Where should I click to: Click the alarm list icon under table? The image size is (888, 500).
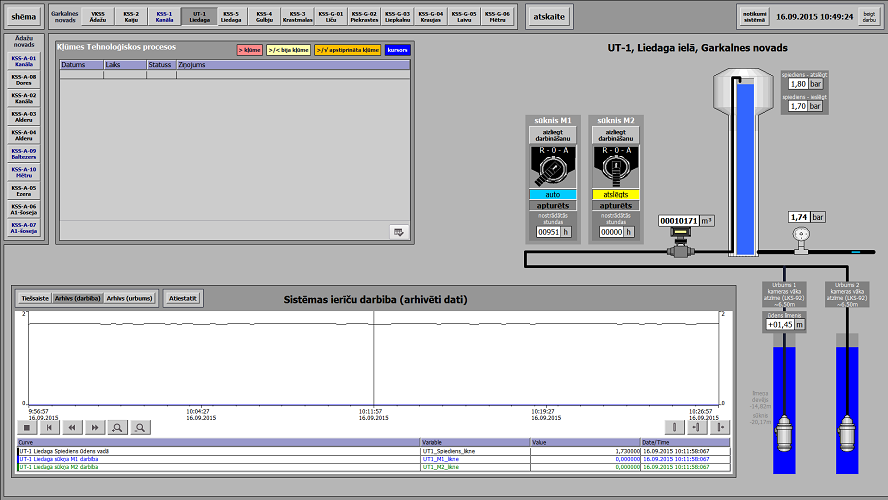click(x=399, y=232)
